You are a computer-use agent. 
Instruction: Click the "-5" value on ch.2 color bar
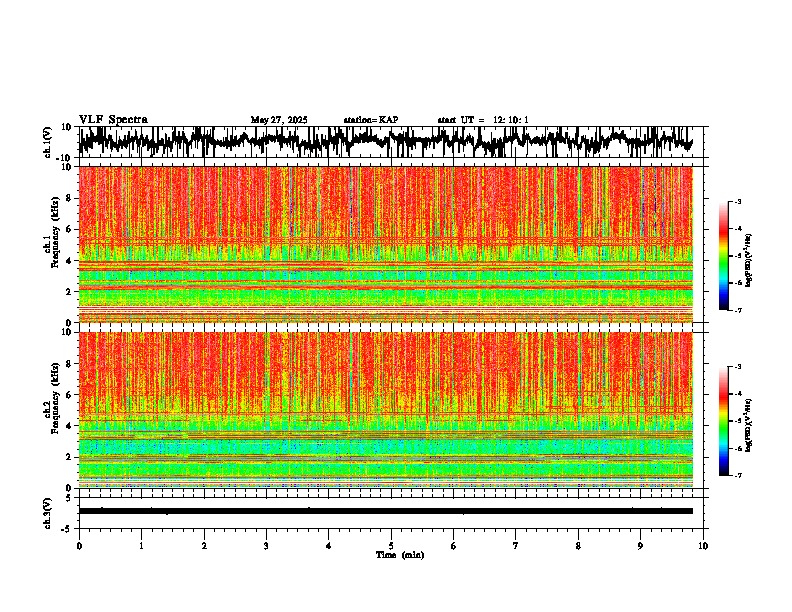738,421
